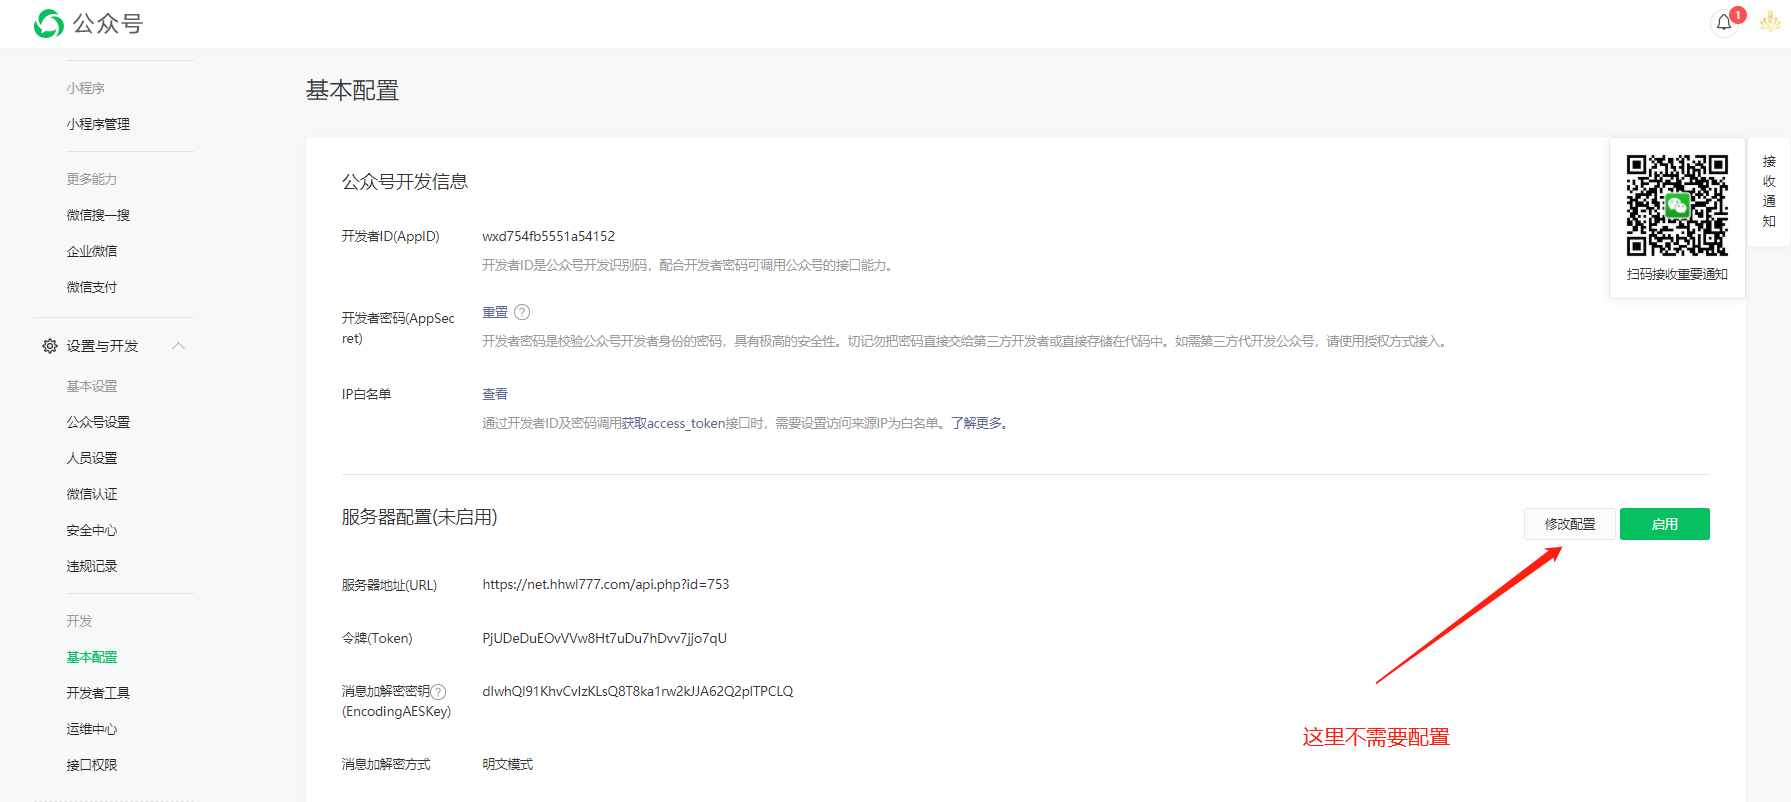Click the 小程序 sidebar group heading

[x=85, y=88]
